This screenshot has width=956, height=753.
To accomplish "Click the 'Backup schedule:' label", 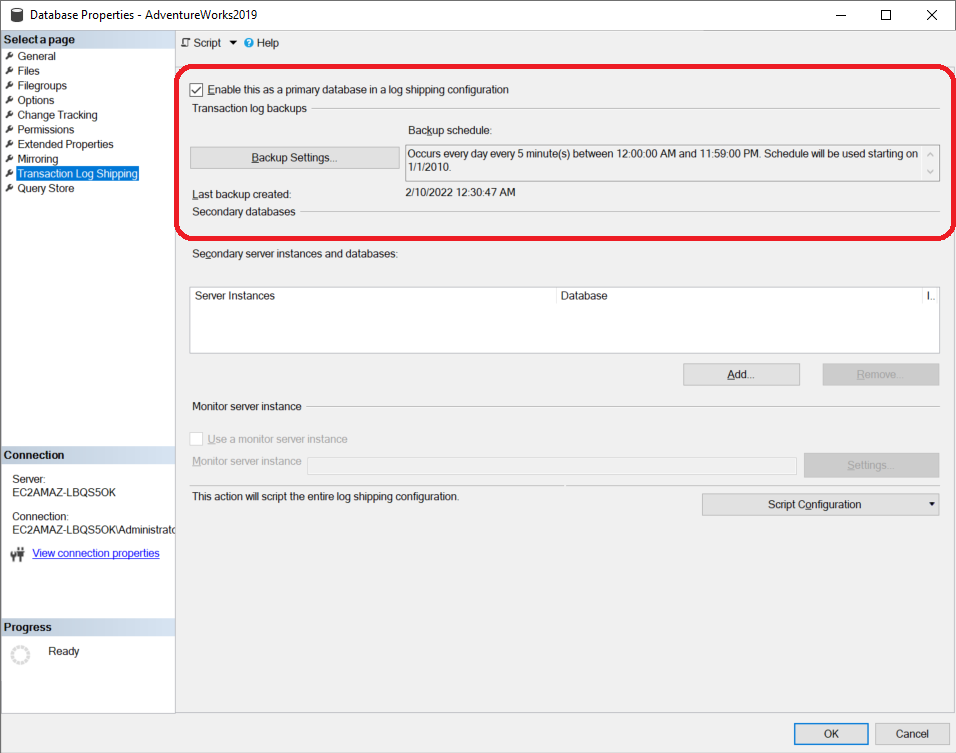I will 450,130.
